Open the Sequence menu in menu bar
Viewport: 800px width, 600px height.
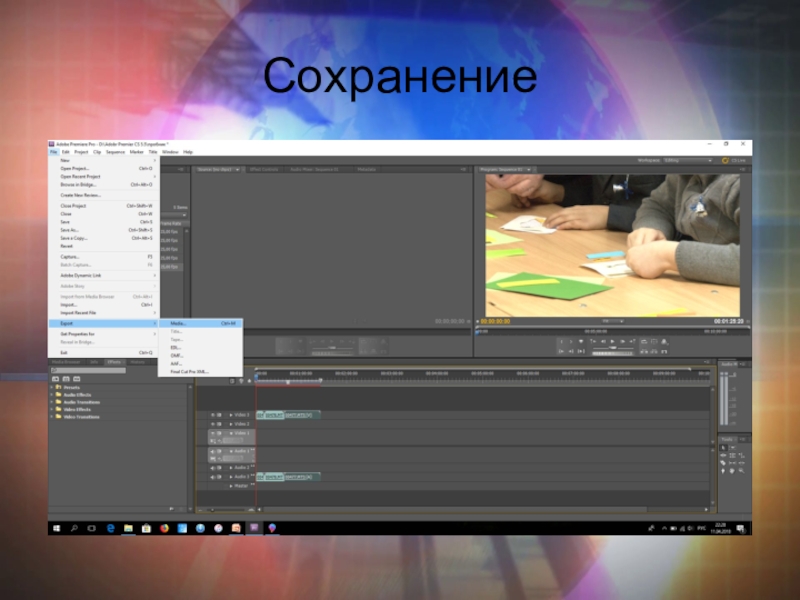(x=115, y=152)
